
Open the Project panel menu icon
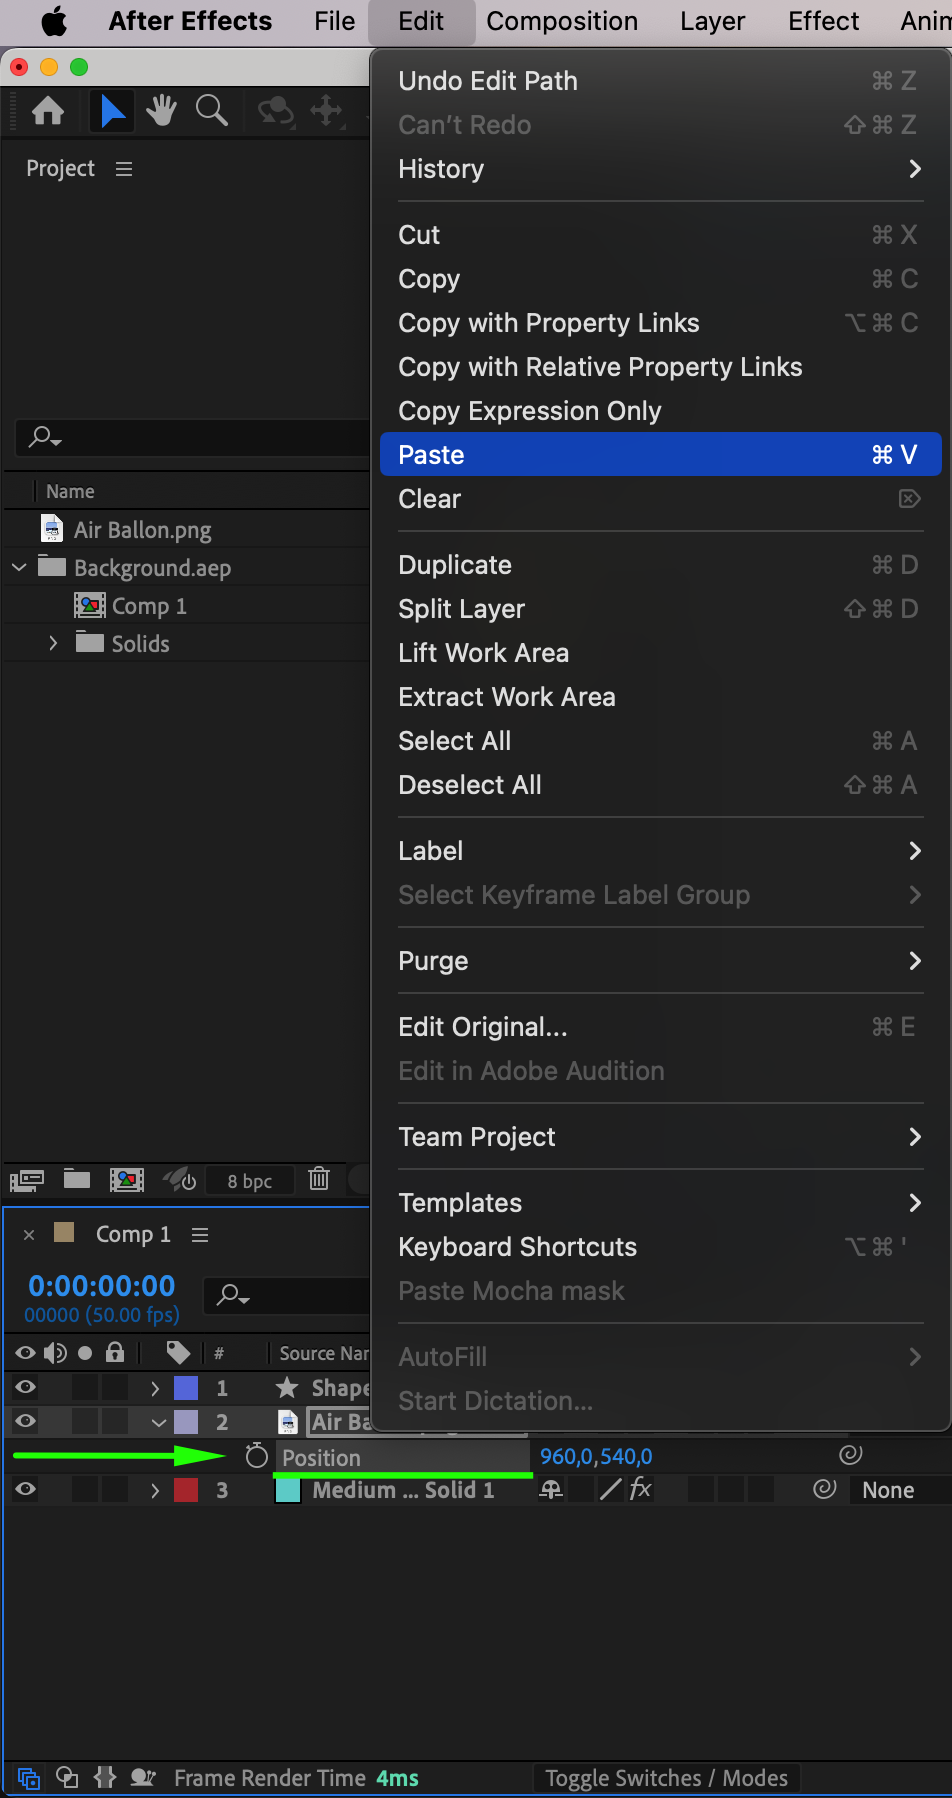[x=124, y=169]
